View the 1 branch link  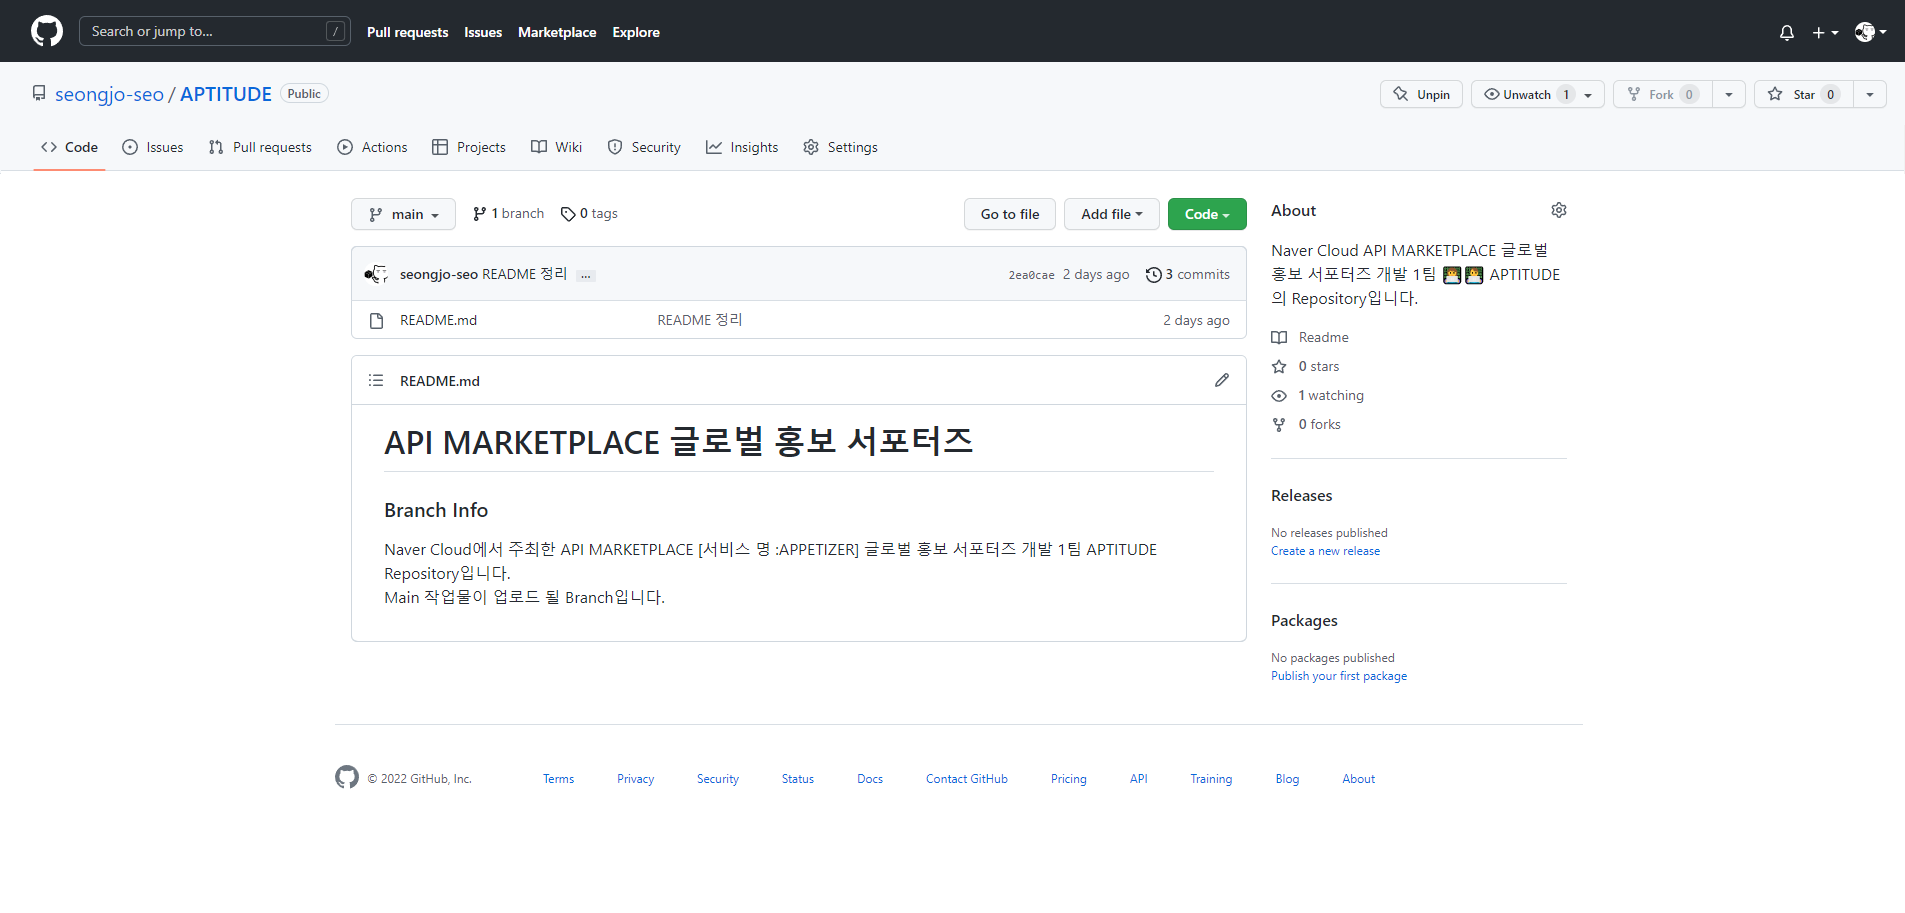508,214
